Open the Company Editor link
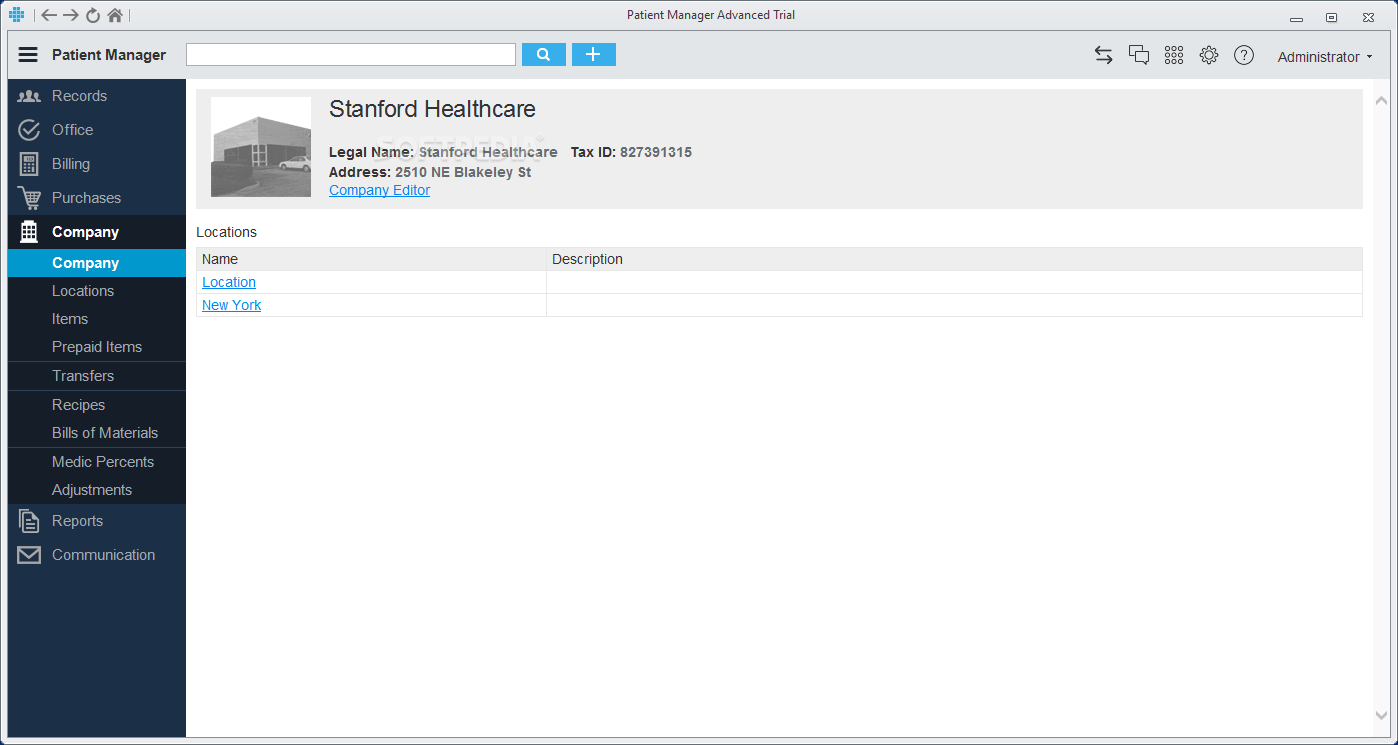 point(379,190)
